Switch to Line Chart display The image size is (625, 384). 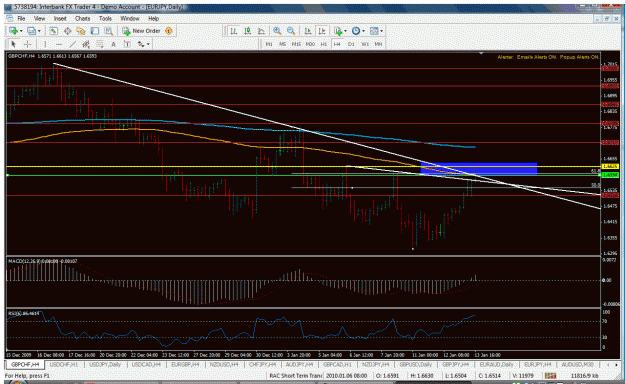click(261, 31)
